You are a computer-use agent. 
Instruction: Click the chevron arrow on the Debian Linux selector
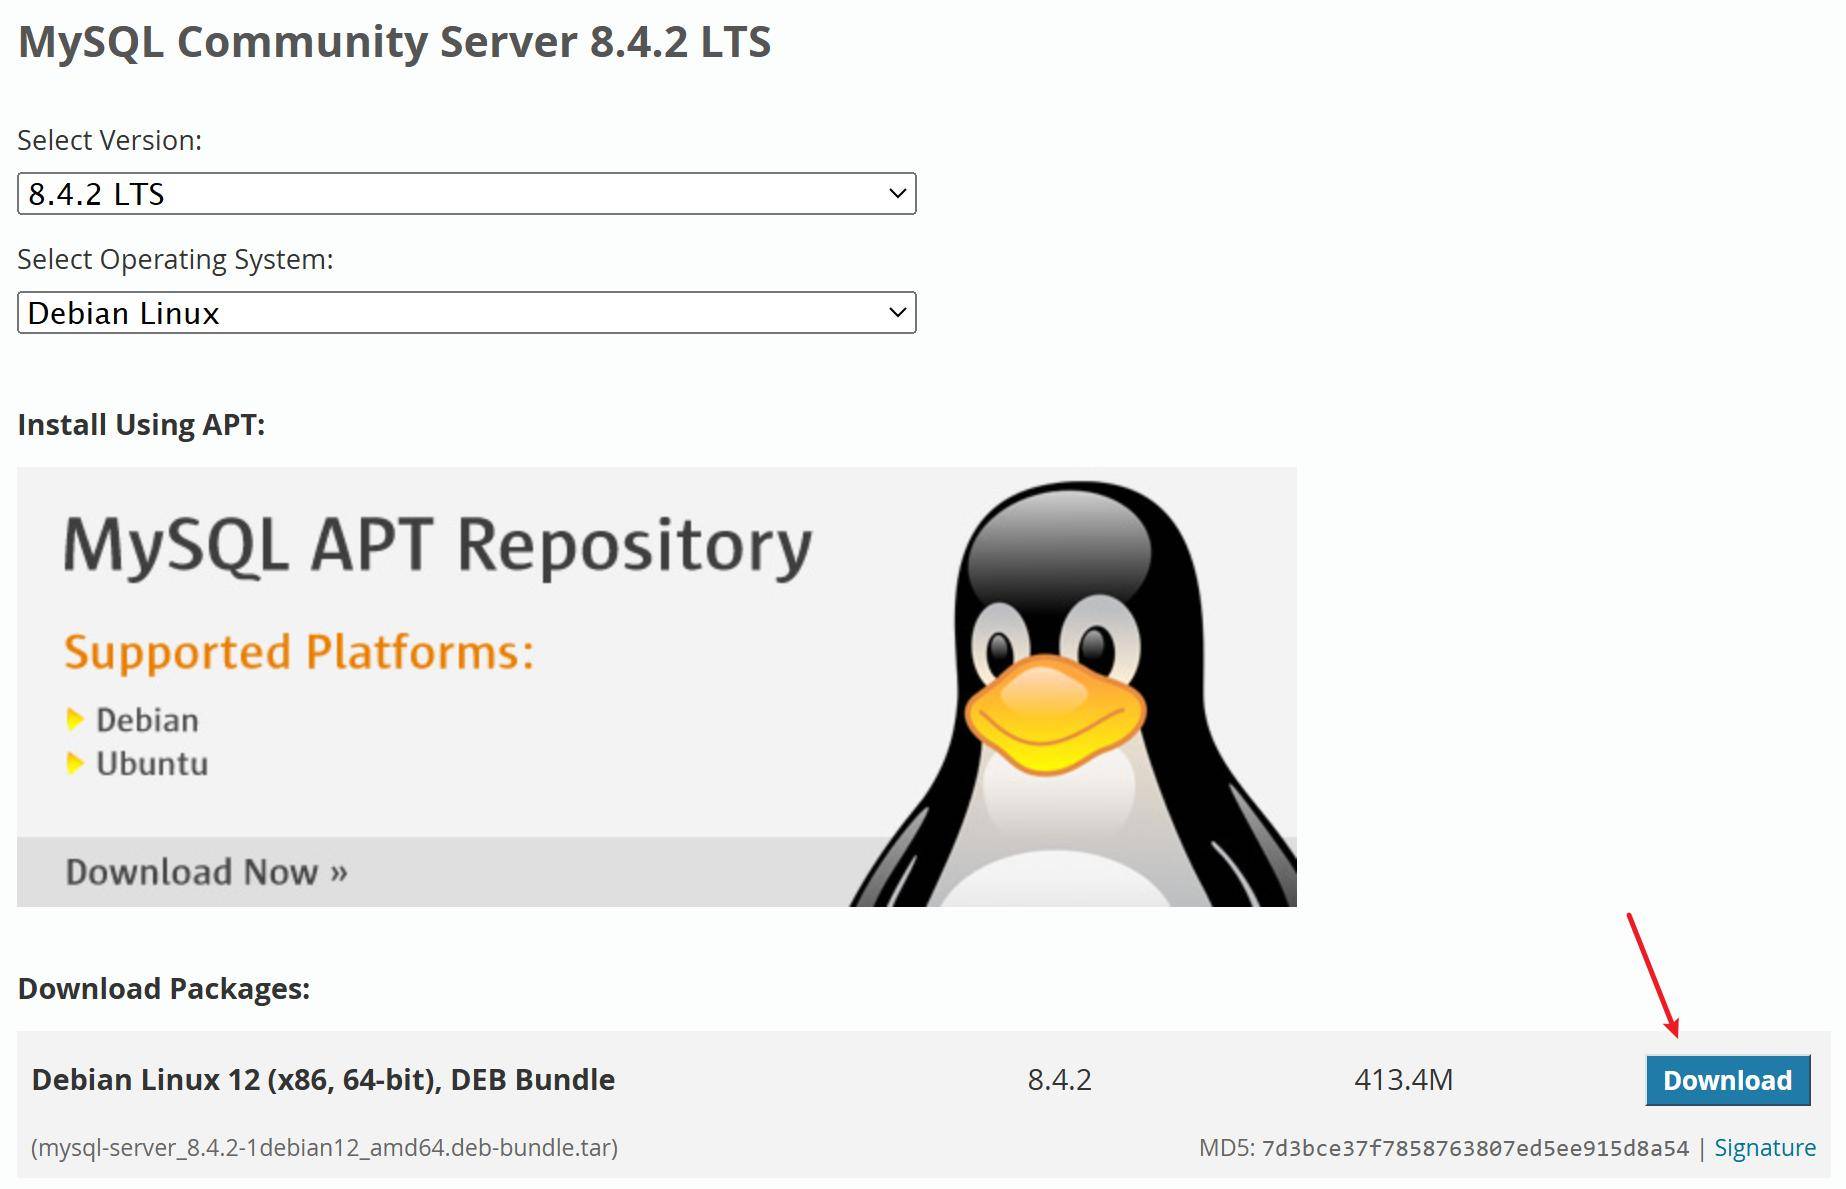point(897,313)
